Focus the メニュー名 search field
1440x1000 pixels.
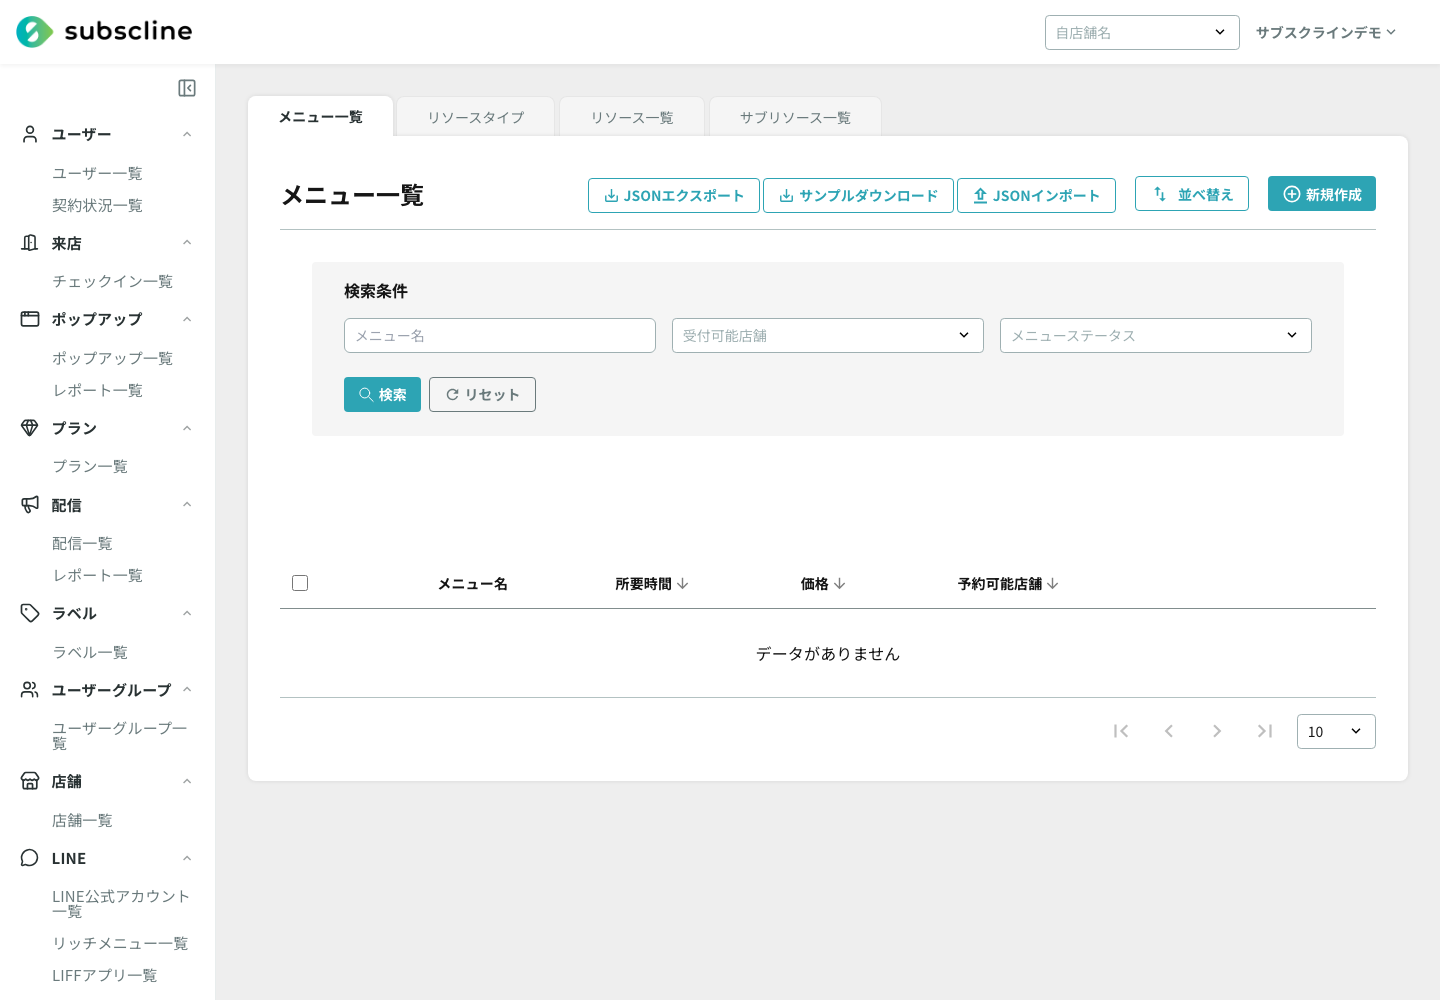click(x=500, y=335)
